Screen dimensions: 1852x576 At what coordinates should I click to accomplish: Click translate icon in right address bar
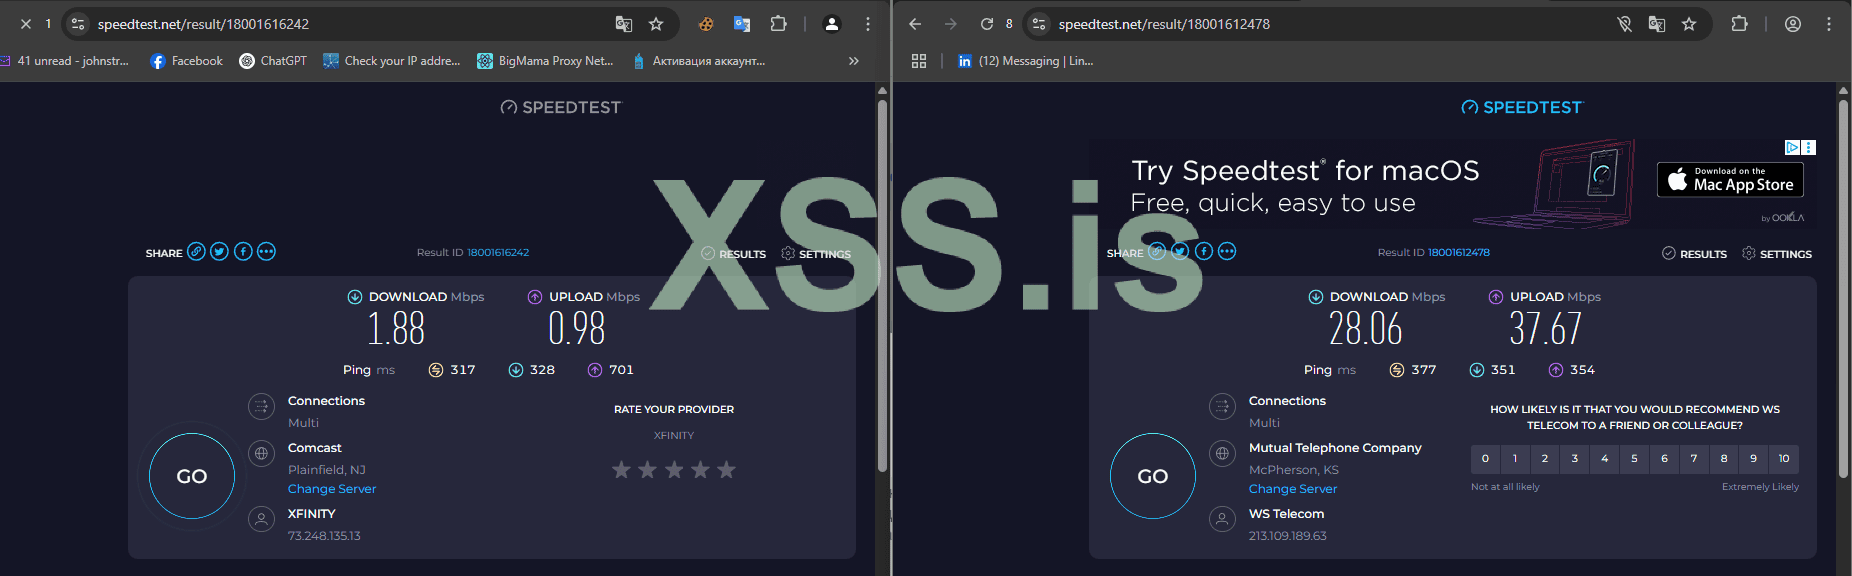pos(1657,24)
